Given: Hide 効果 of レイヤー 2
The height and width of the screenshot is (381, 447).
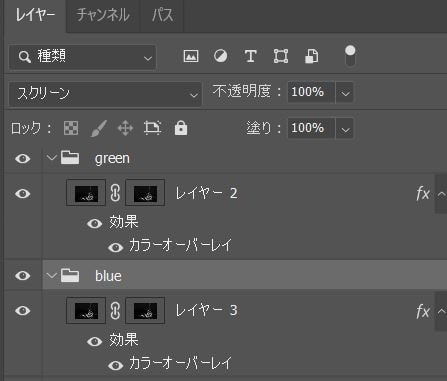Looking at the screenshot, I should tap(95, 223).
